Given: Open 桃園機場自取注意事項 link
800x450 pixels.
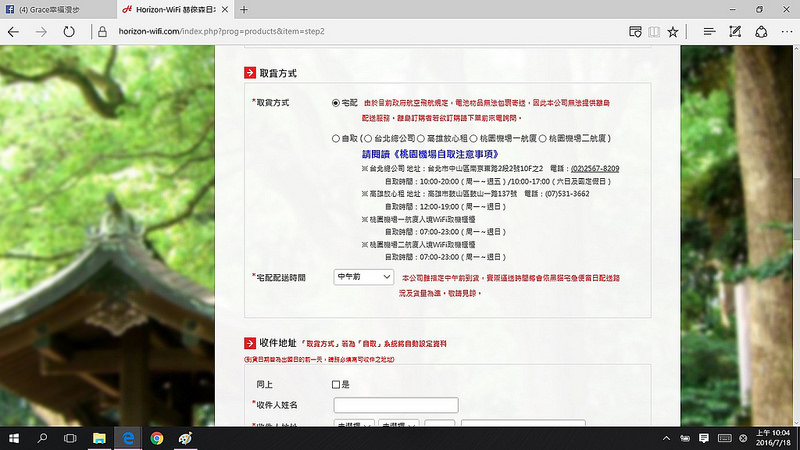Looking at the screenshot, I should 430,154.
